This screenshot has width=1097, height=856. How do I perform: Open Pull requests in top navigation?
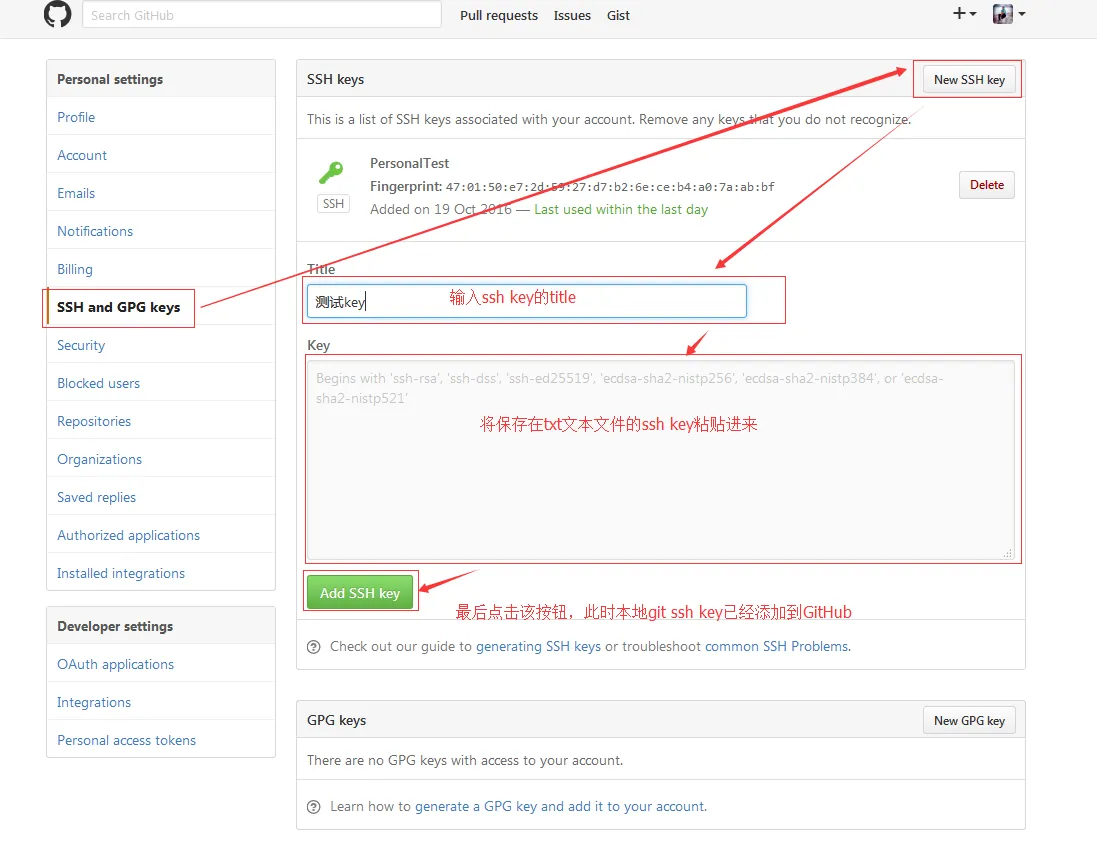(499, 15)
